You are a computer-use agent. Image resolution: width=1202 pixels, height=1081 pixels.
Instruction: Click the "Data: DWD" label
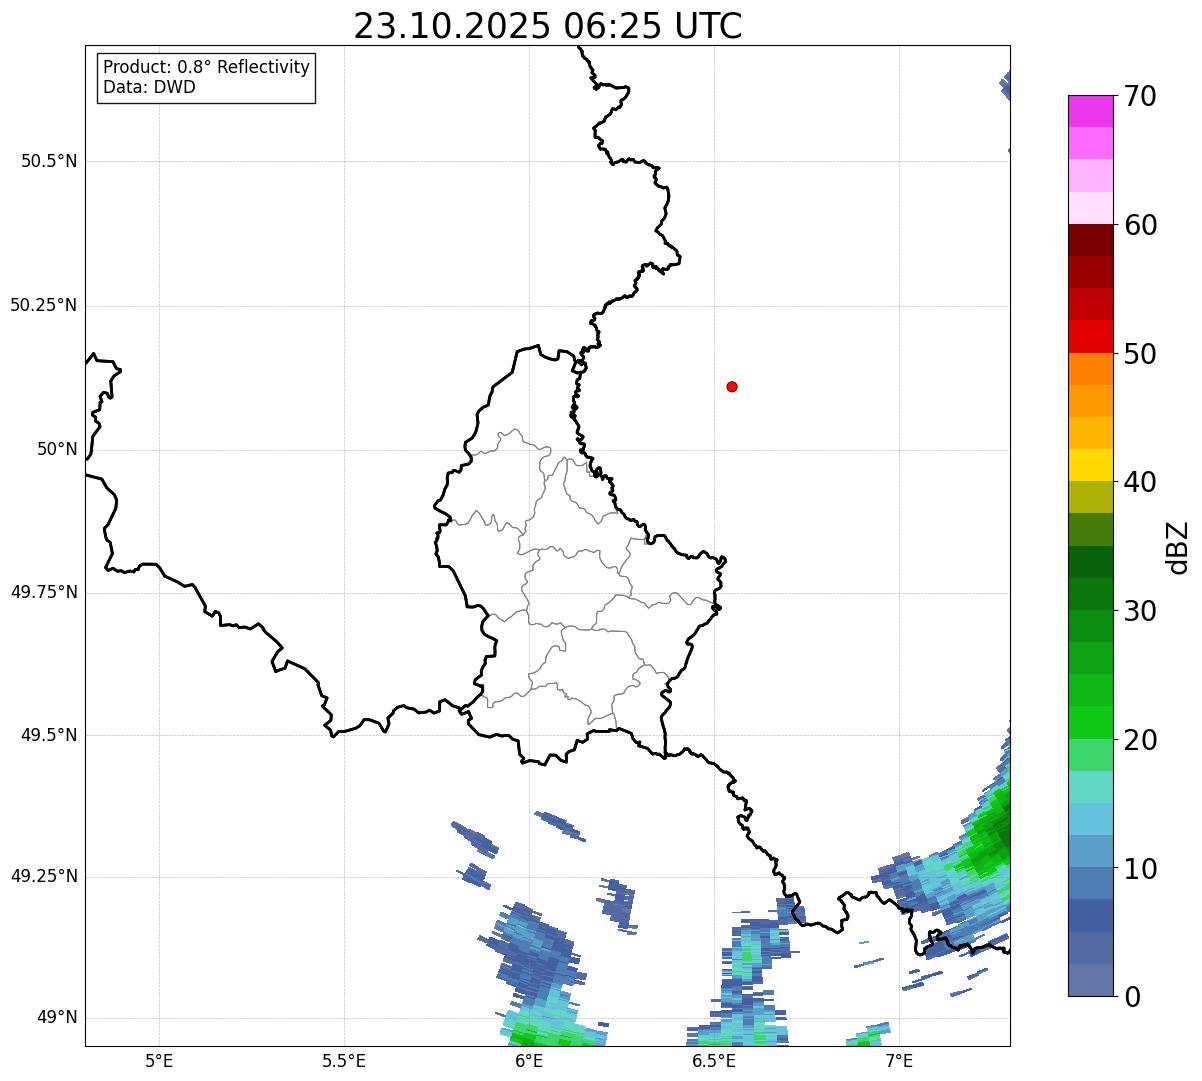(149, 87)
